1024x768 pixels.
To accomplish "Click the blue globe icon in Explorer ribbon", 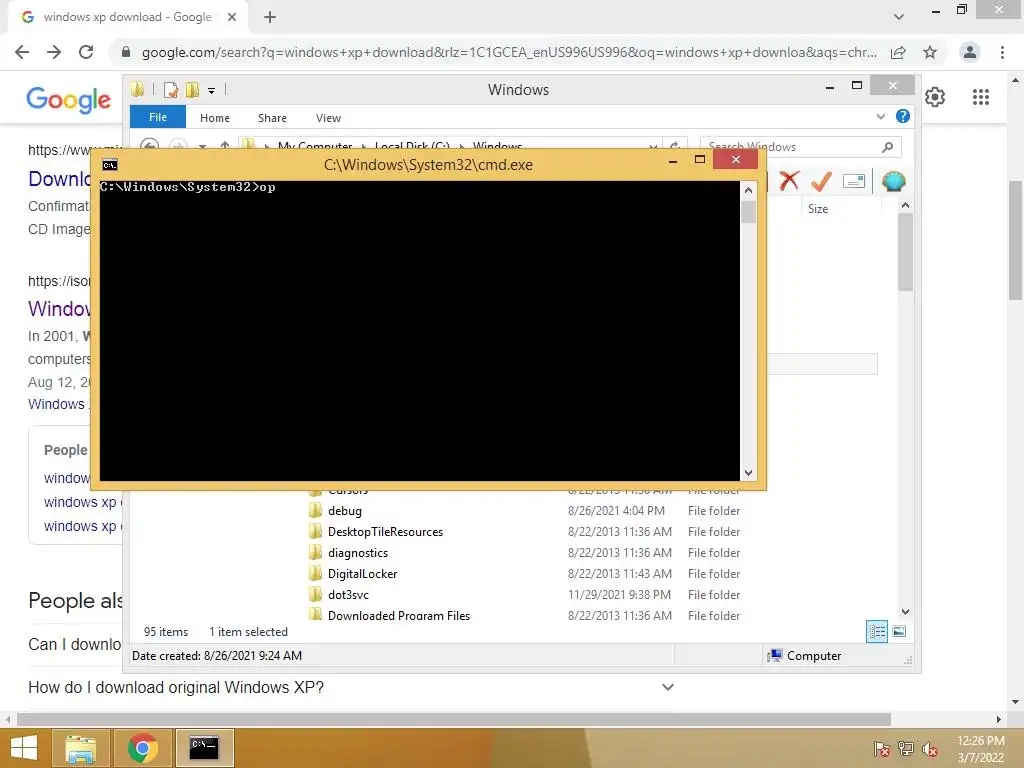I will [893, 181].
